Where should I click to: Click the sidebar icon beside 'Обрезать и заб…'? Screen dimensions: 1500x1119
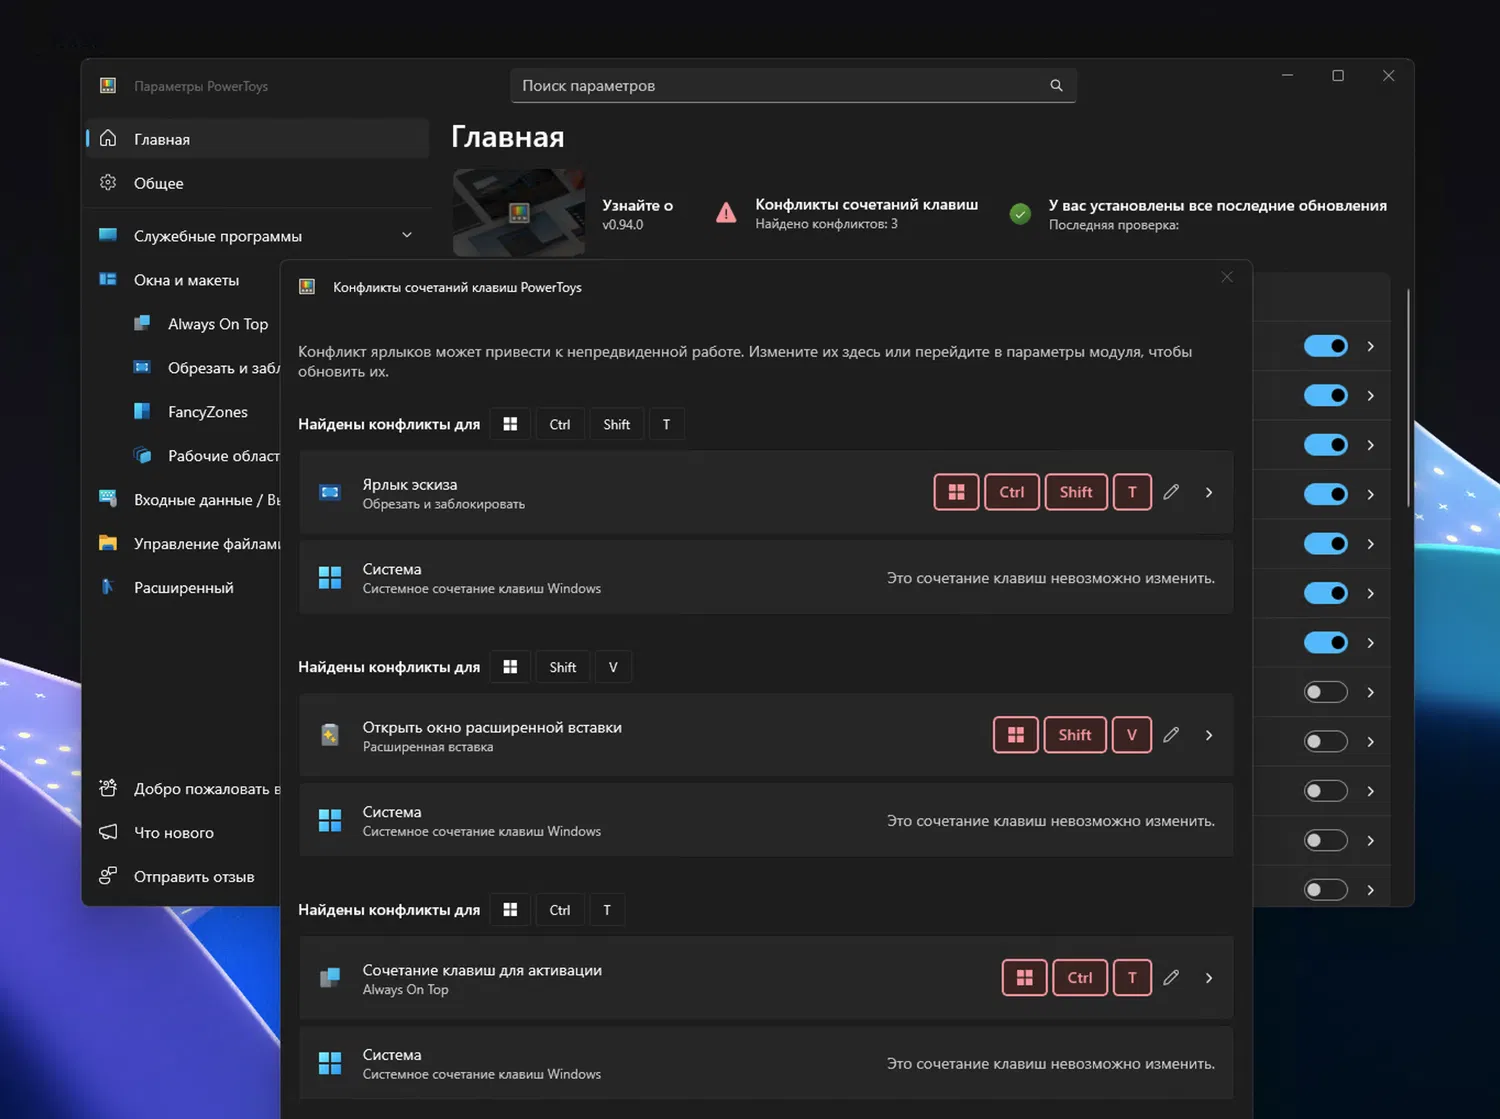[x=142, y=368]
